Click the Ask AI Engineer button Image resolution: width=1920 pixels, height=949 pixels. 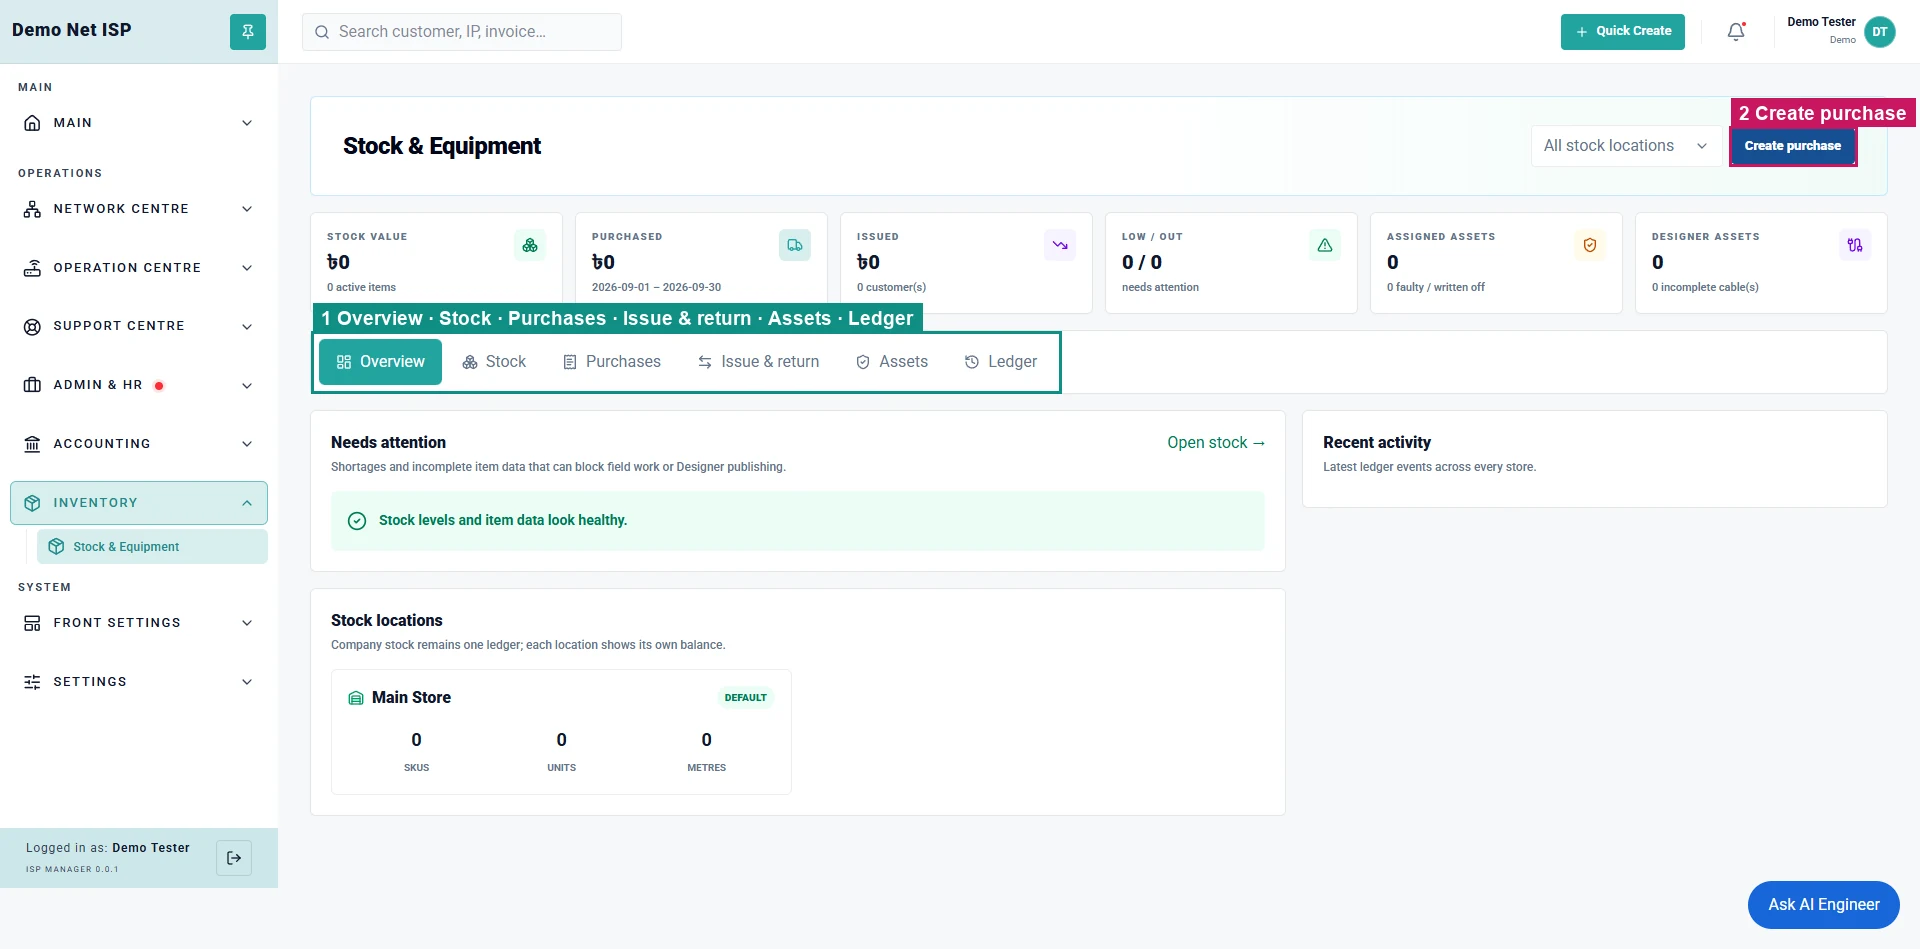point(1824,905)
